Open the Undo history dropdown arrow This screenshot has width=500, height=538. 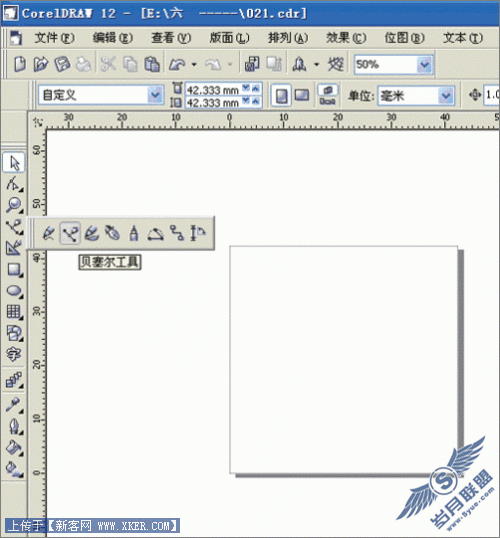[194, 64]
